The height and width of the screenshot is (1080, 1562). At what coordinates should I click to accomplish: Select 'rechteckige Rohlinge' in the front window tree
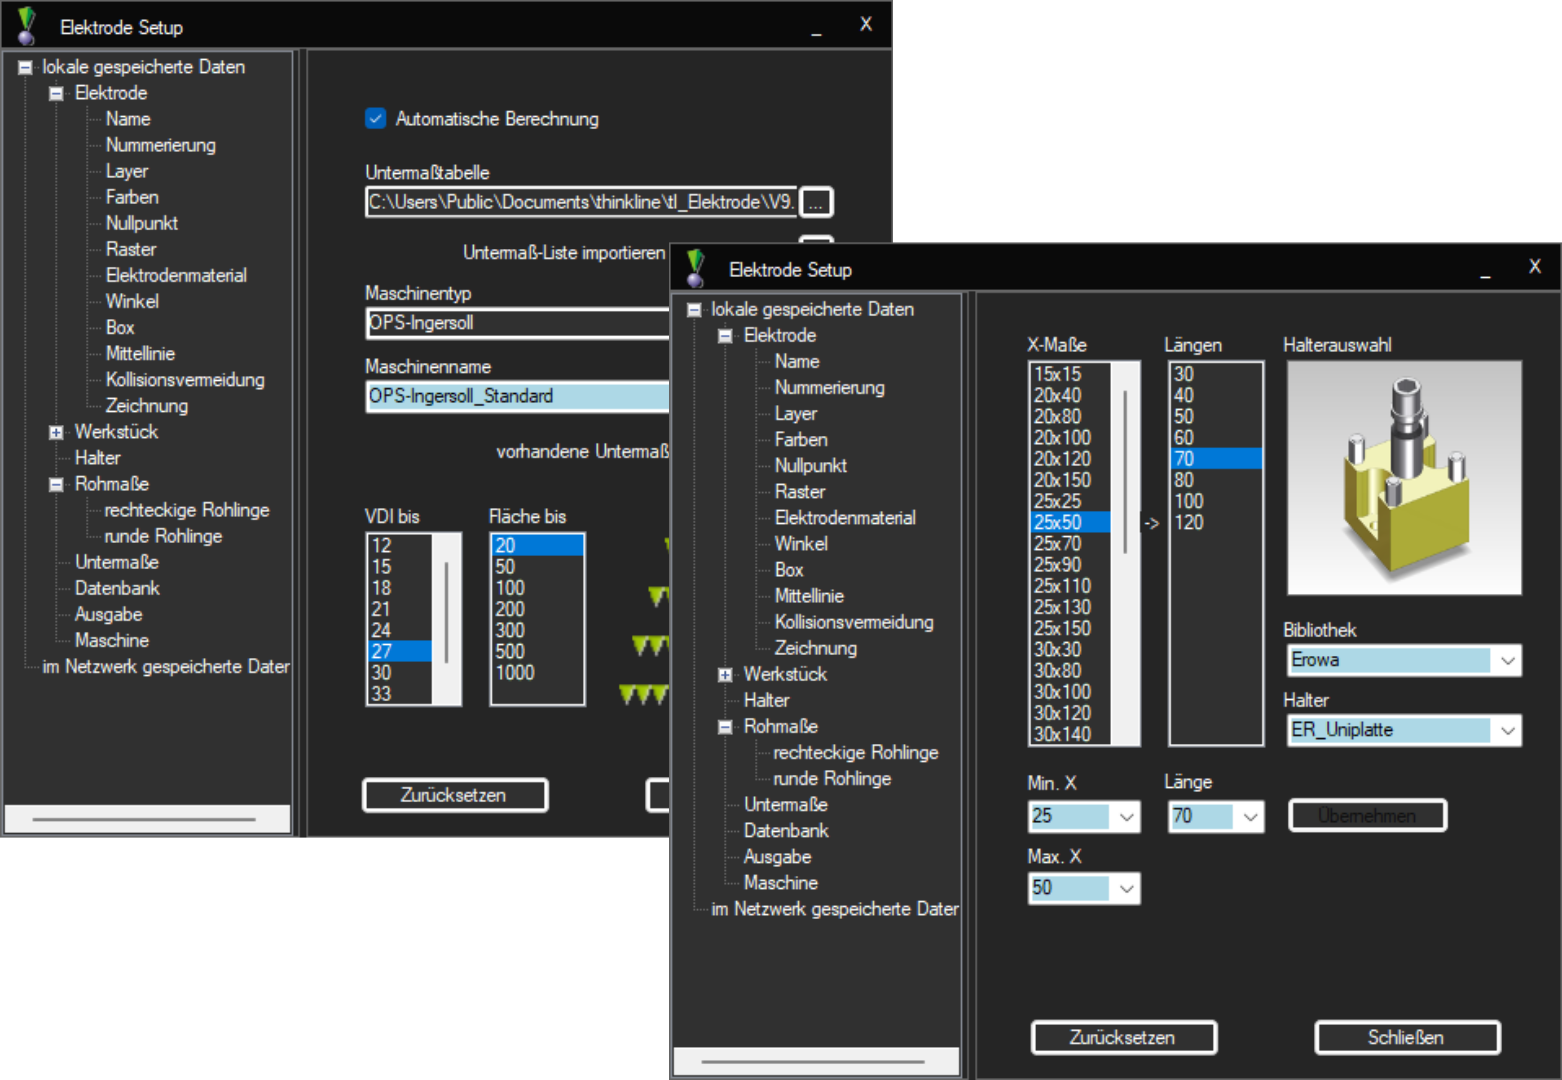856,752
